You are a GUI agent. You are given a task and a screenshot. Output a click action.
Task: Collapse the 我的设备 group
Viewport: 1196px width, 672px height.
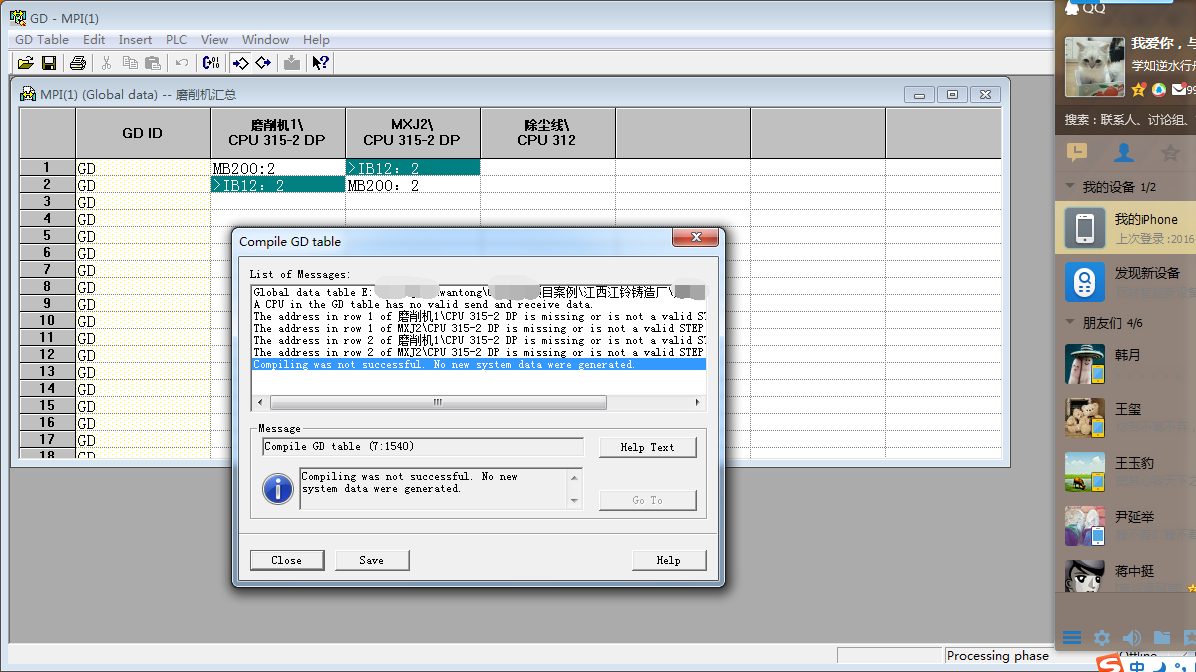pos(1071,187)
